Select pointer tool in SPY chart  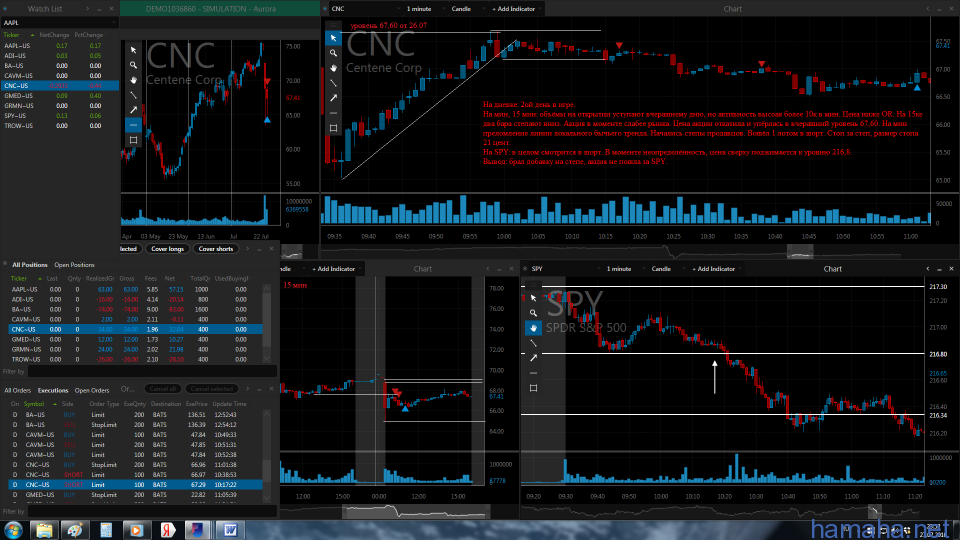pos(533,298)
